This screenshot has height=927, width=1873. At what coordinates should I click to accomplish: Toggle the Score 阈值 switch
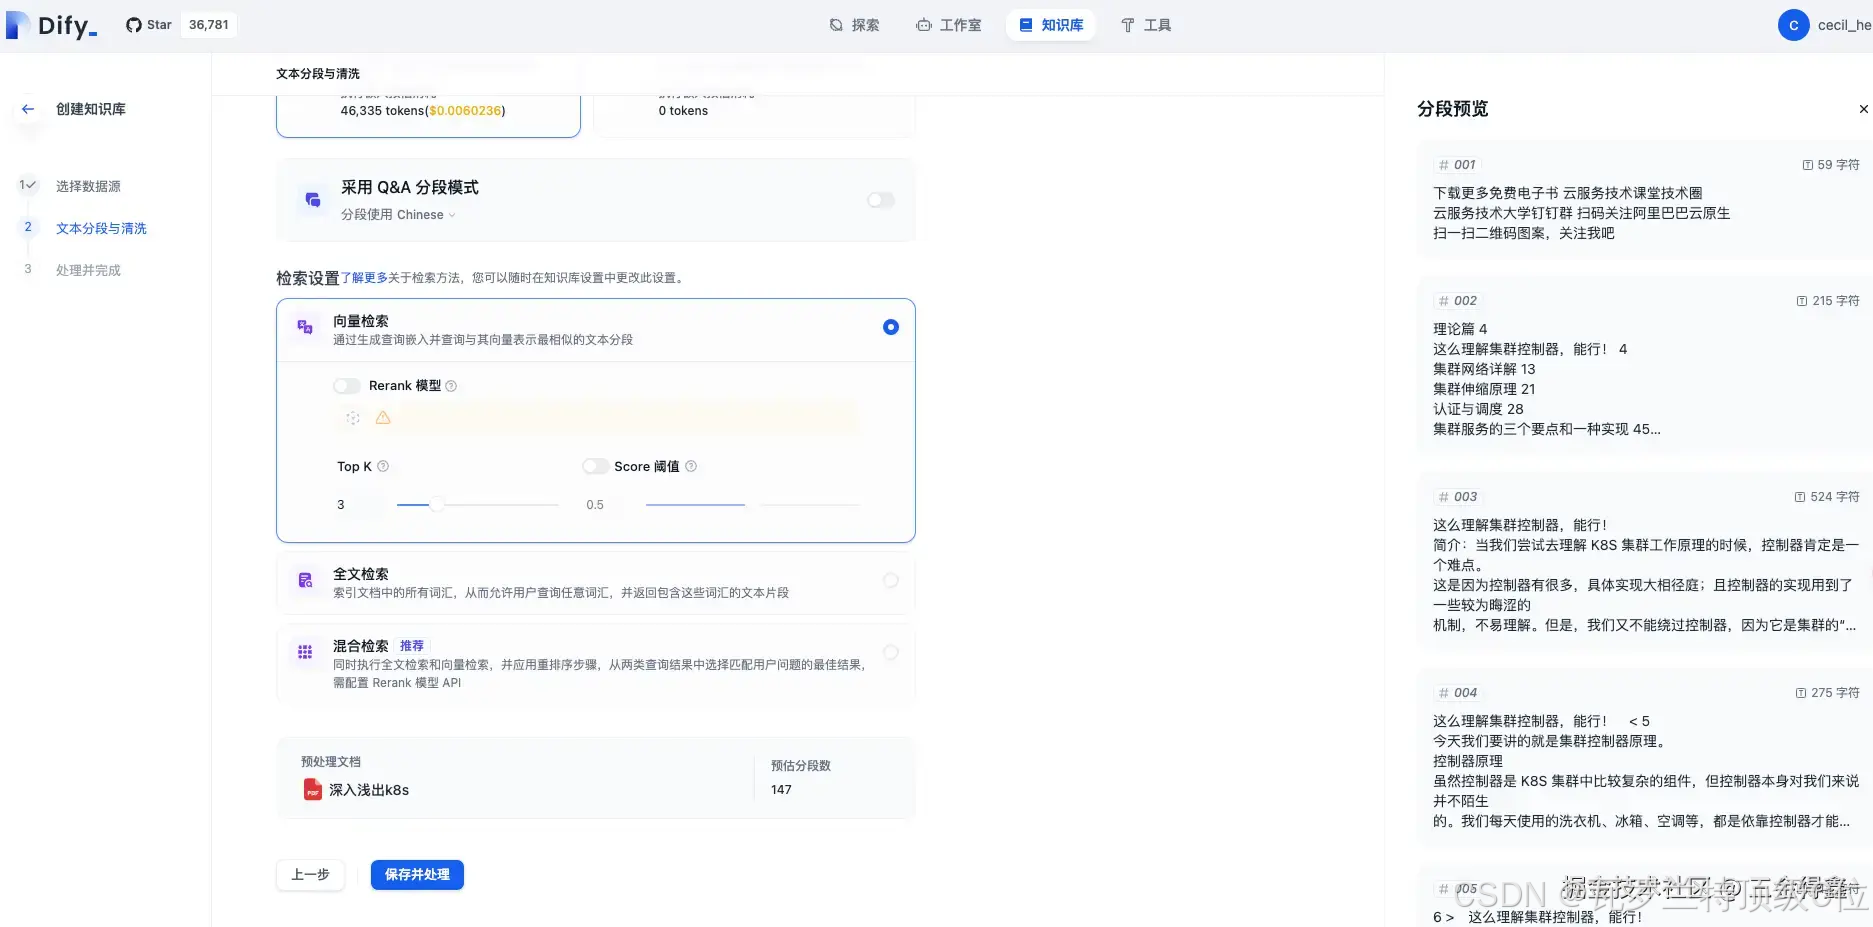click(596, 466)
